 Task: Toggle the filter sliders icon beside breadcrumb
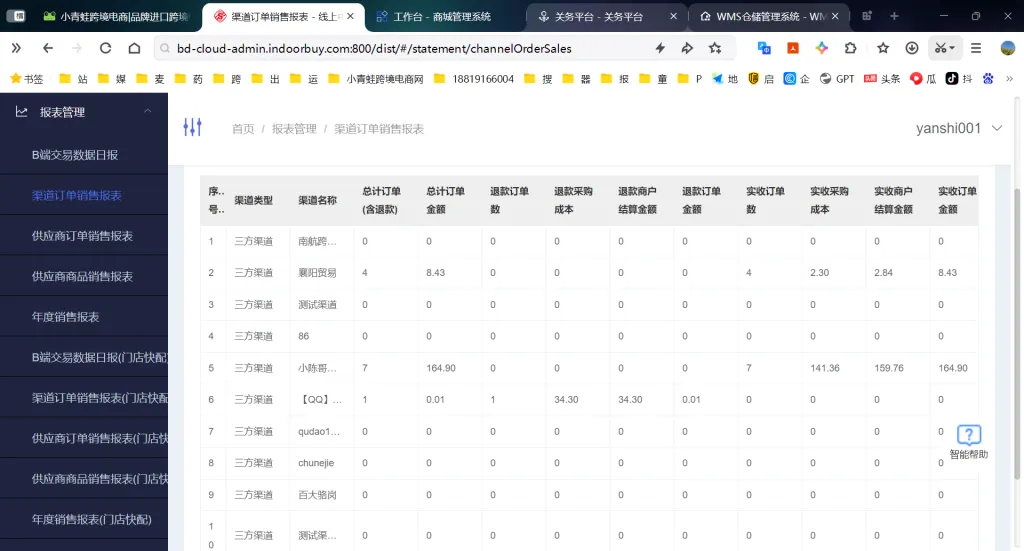tap(192, 127)
